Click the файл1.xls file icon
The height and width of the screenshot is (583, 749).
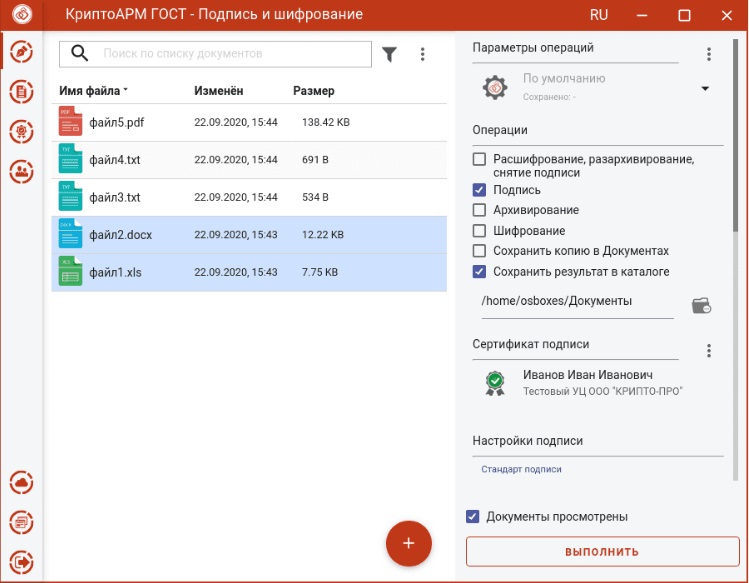click(x=70, y=271)
